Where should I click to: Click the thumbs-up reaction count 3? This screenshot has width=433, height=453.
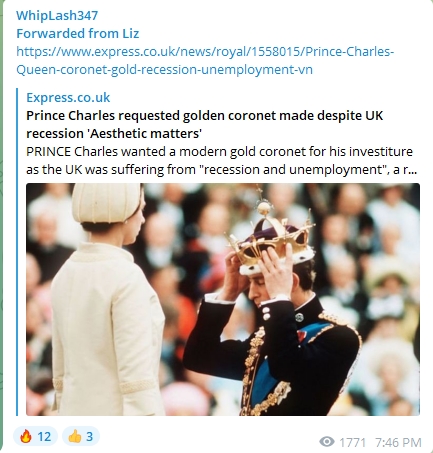point(89,436)
